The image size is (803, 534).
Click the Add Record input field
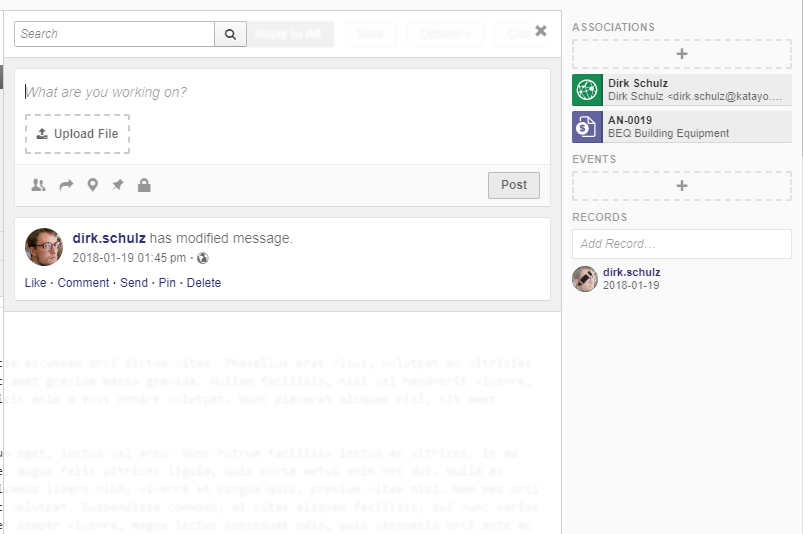[681, 244]
